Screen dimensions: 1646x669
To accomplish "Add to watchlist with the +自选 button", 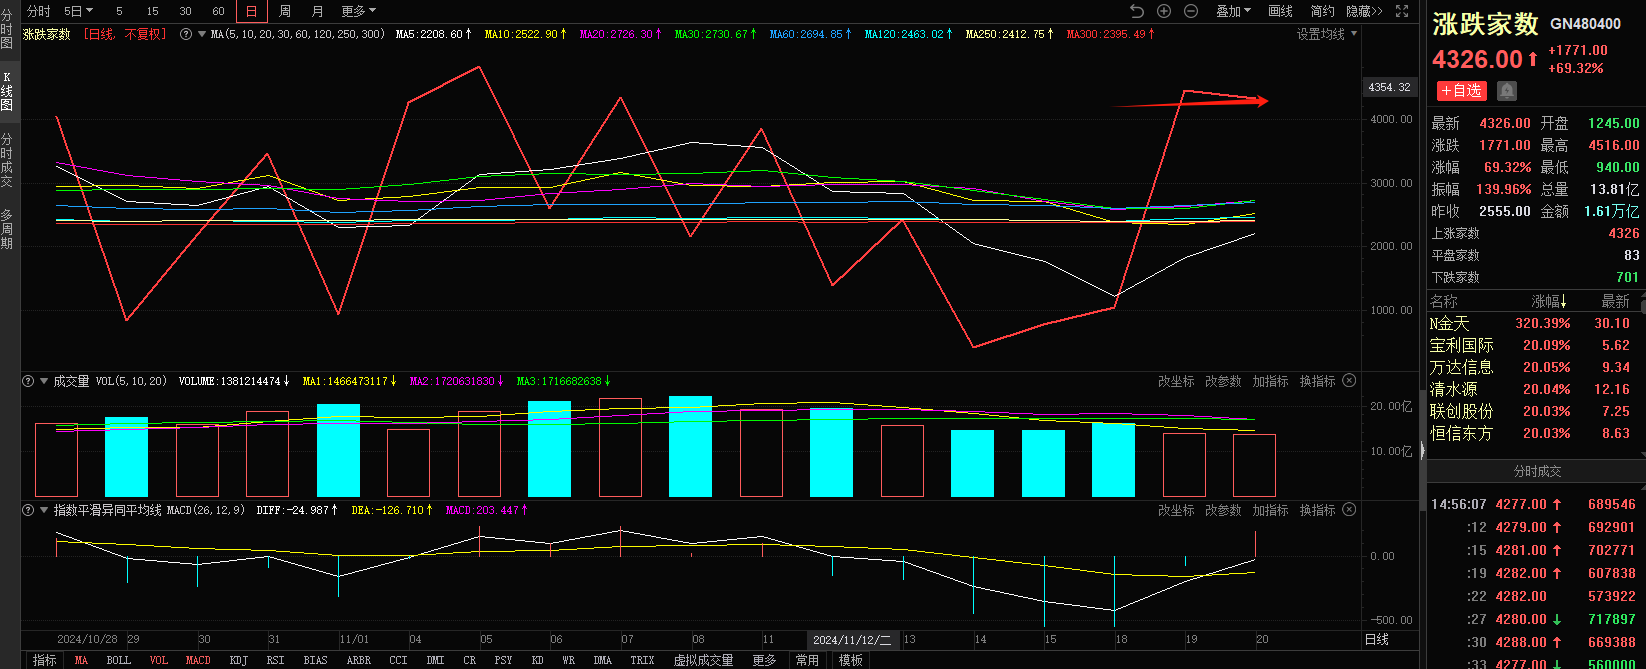I will pos(1461,91).
